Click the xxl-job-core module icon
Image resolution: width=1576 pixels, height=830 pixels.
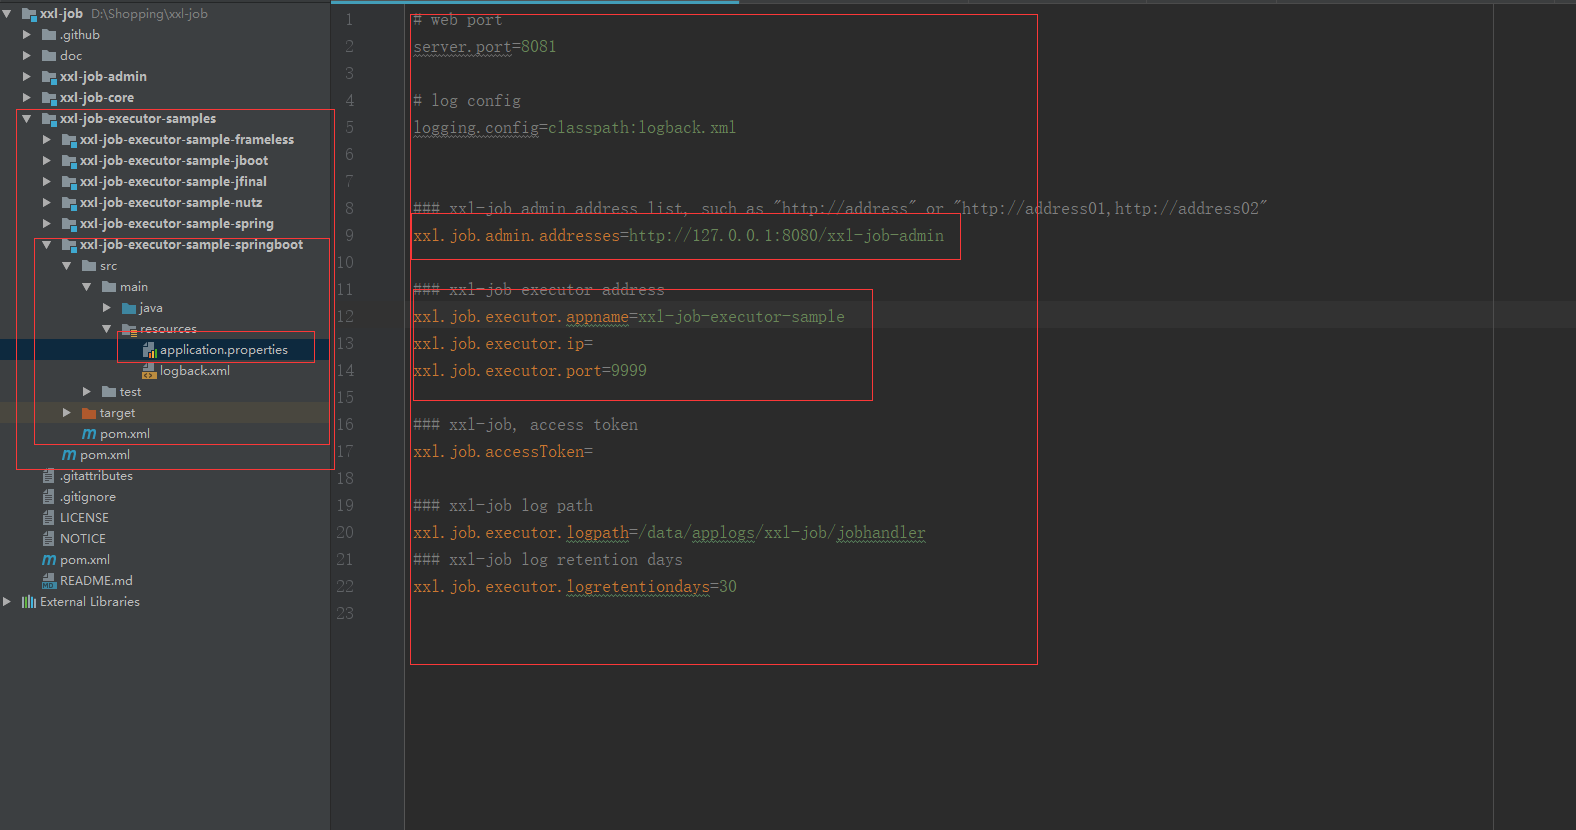49,98
